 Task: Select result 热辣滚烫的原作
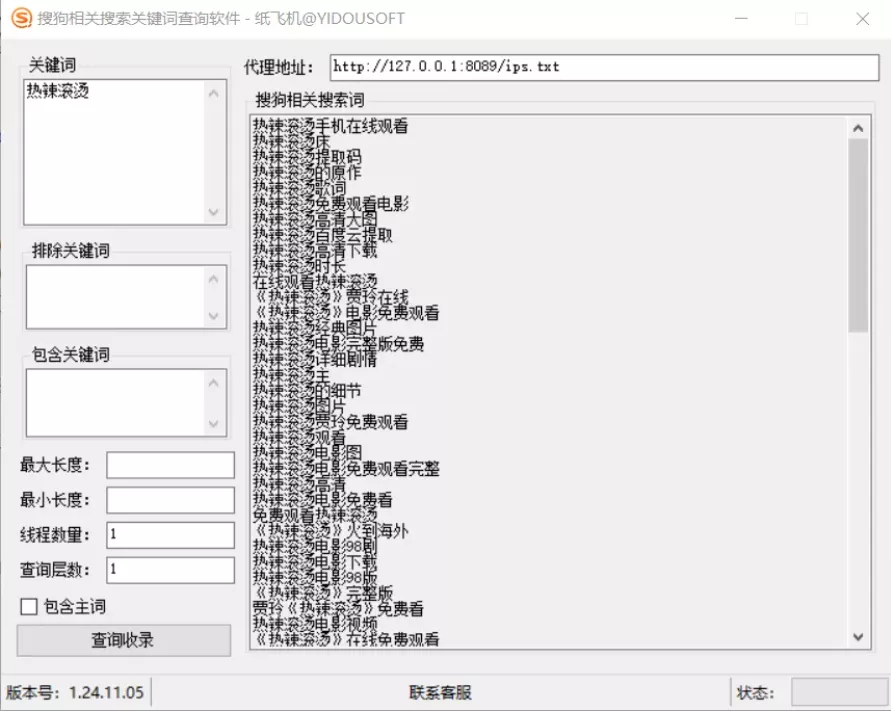(307, 172)
